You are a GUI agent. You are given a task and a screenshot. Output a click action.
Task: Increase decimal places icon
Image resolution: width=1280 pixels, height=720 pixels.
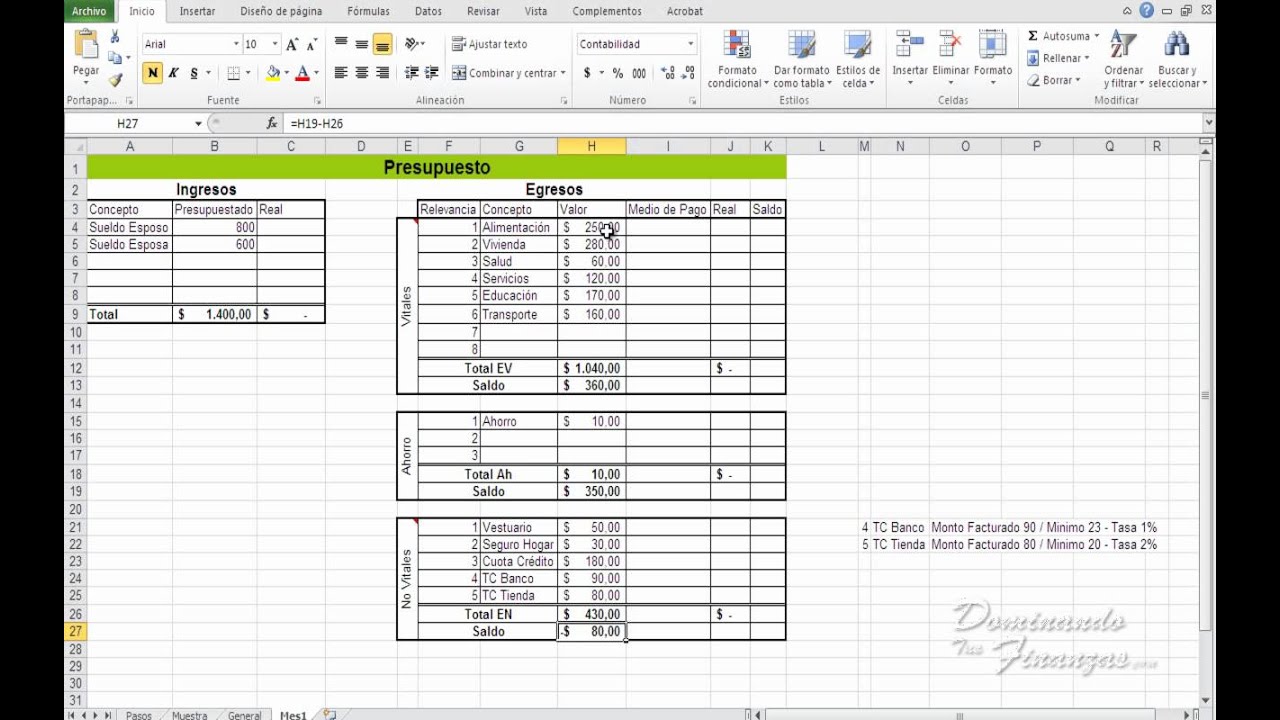667,73
